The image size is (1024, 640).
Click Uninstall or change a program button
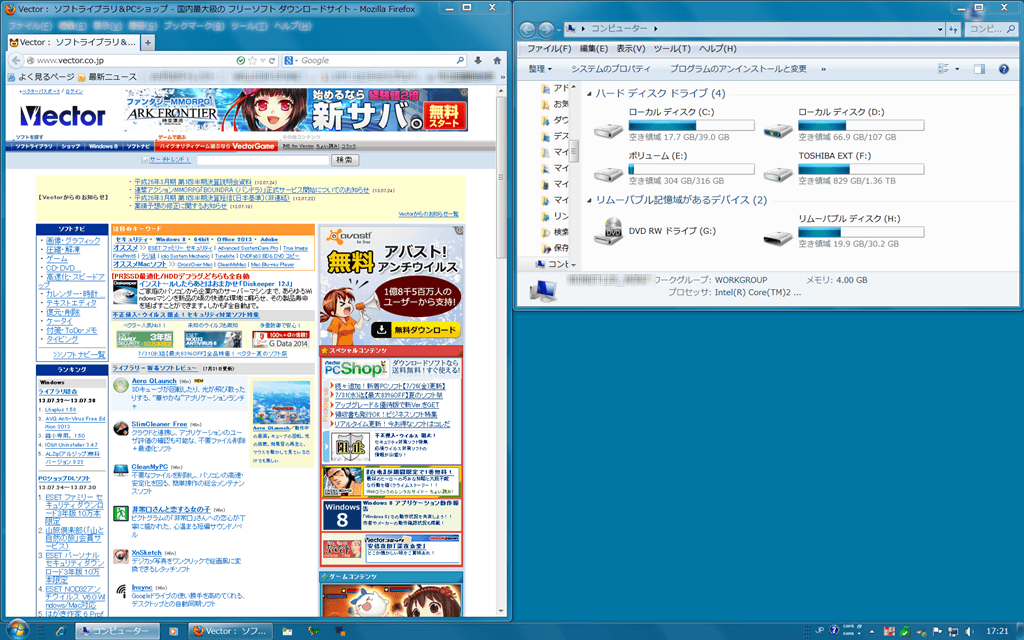[x=738, y=69]
